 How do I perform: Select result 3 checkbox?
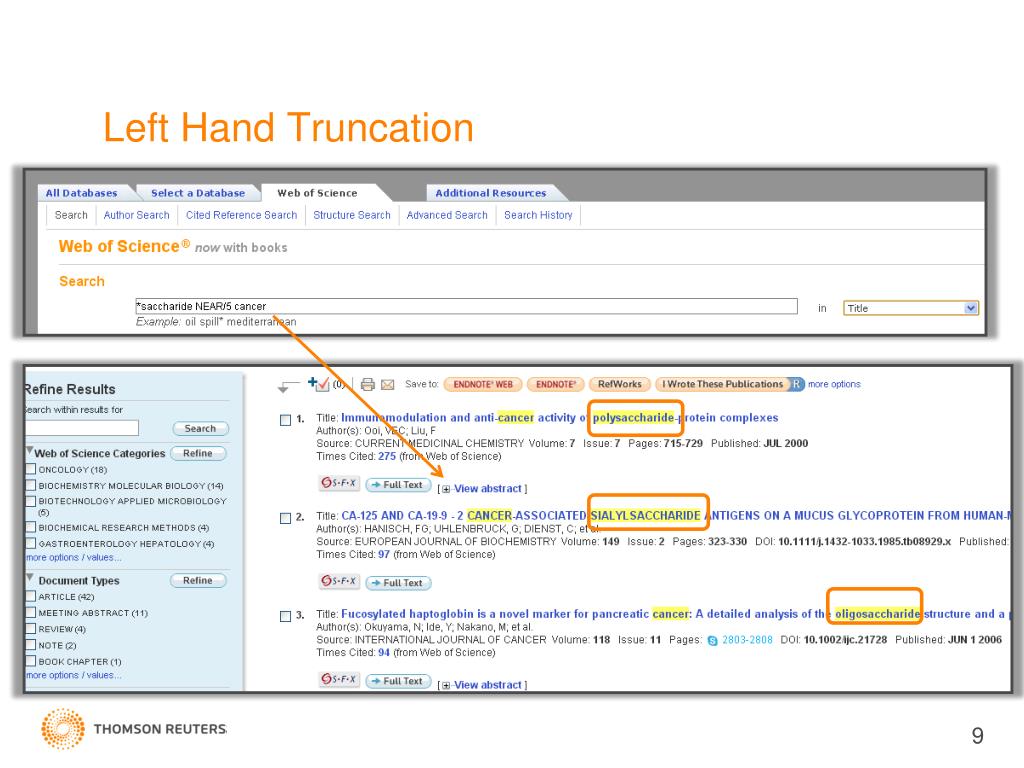(285, 616)
